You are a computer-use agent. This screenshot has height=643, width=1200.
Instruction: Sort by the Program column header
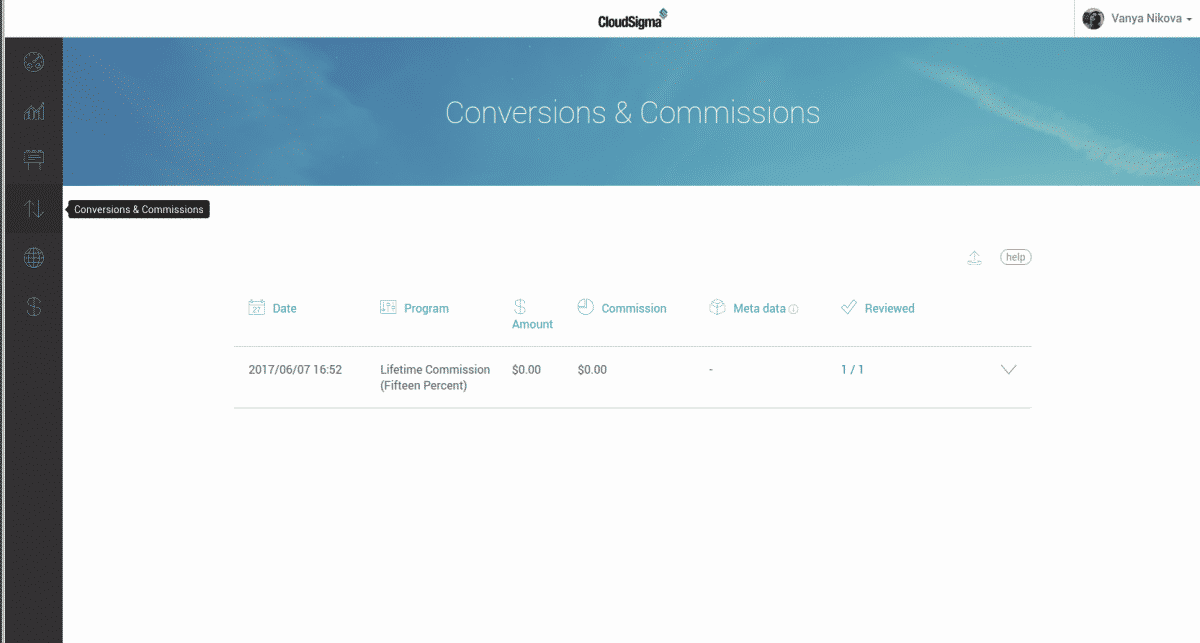425,308
